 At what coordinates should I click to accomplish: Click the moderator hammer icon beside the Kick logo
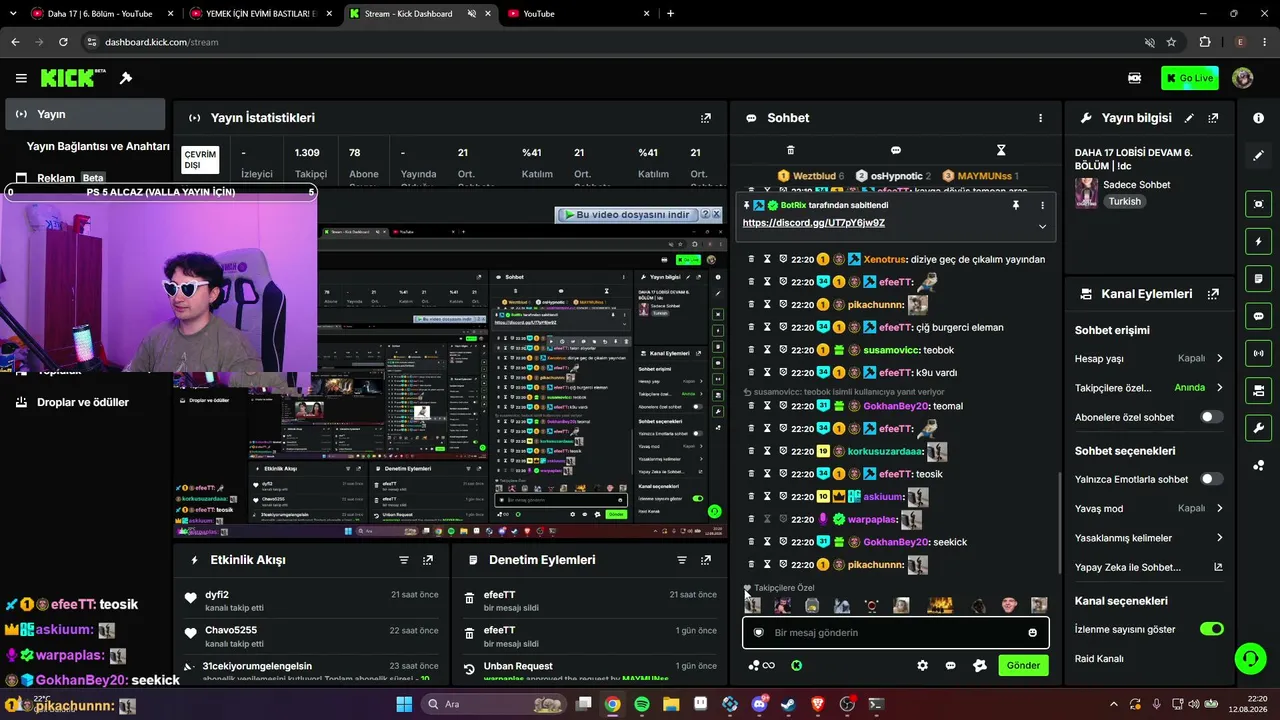126,78
